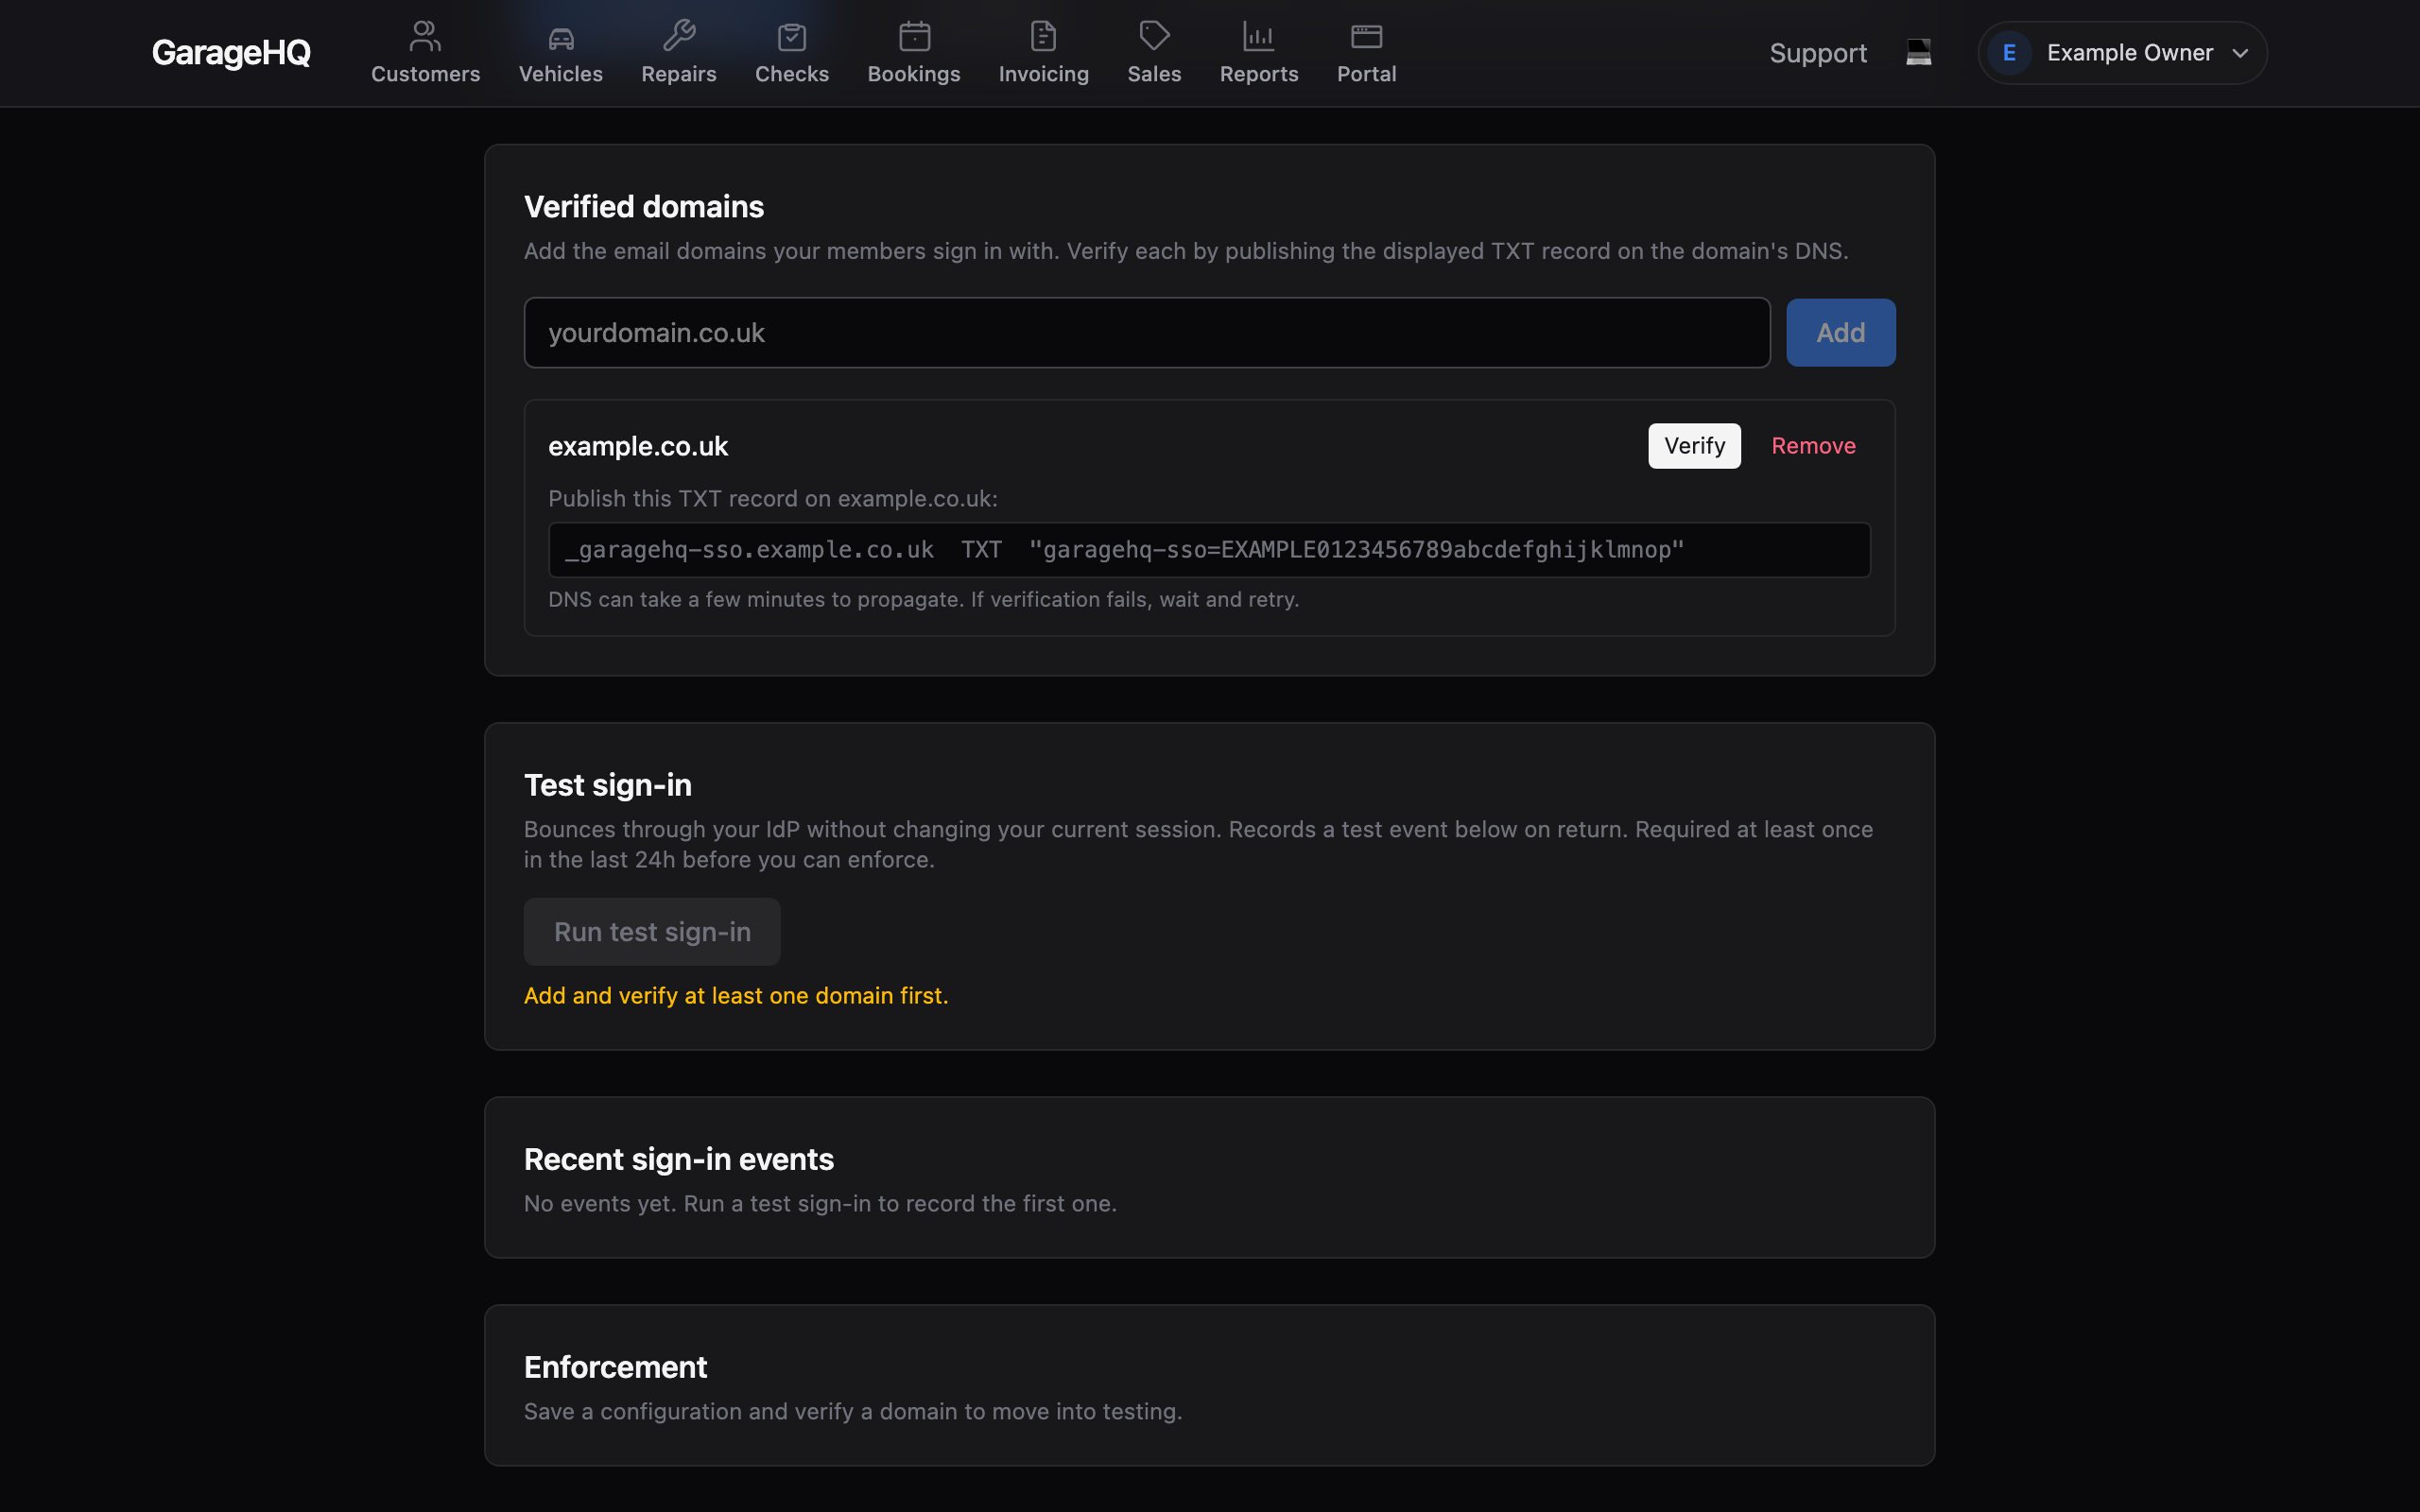Open the Repairs wrench icon
2420x1512 pixels.
click(679, 37)
